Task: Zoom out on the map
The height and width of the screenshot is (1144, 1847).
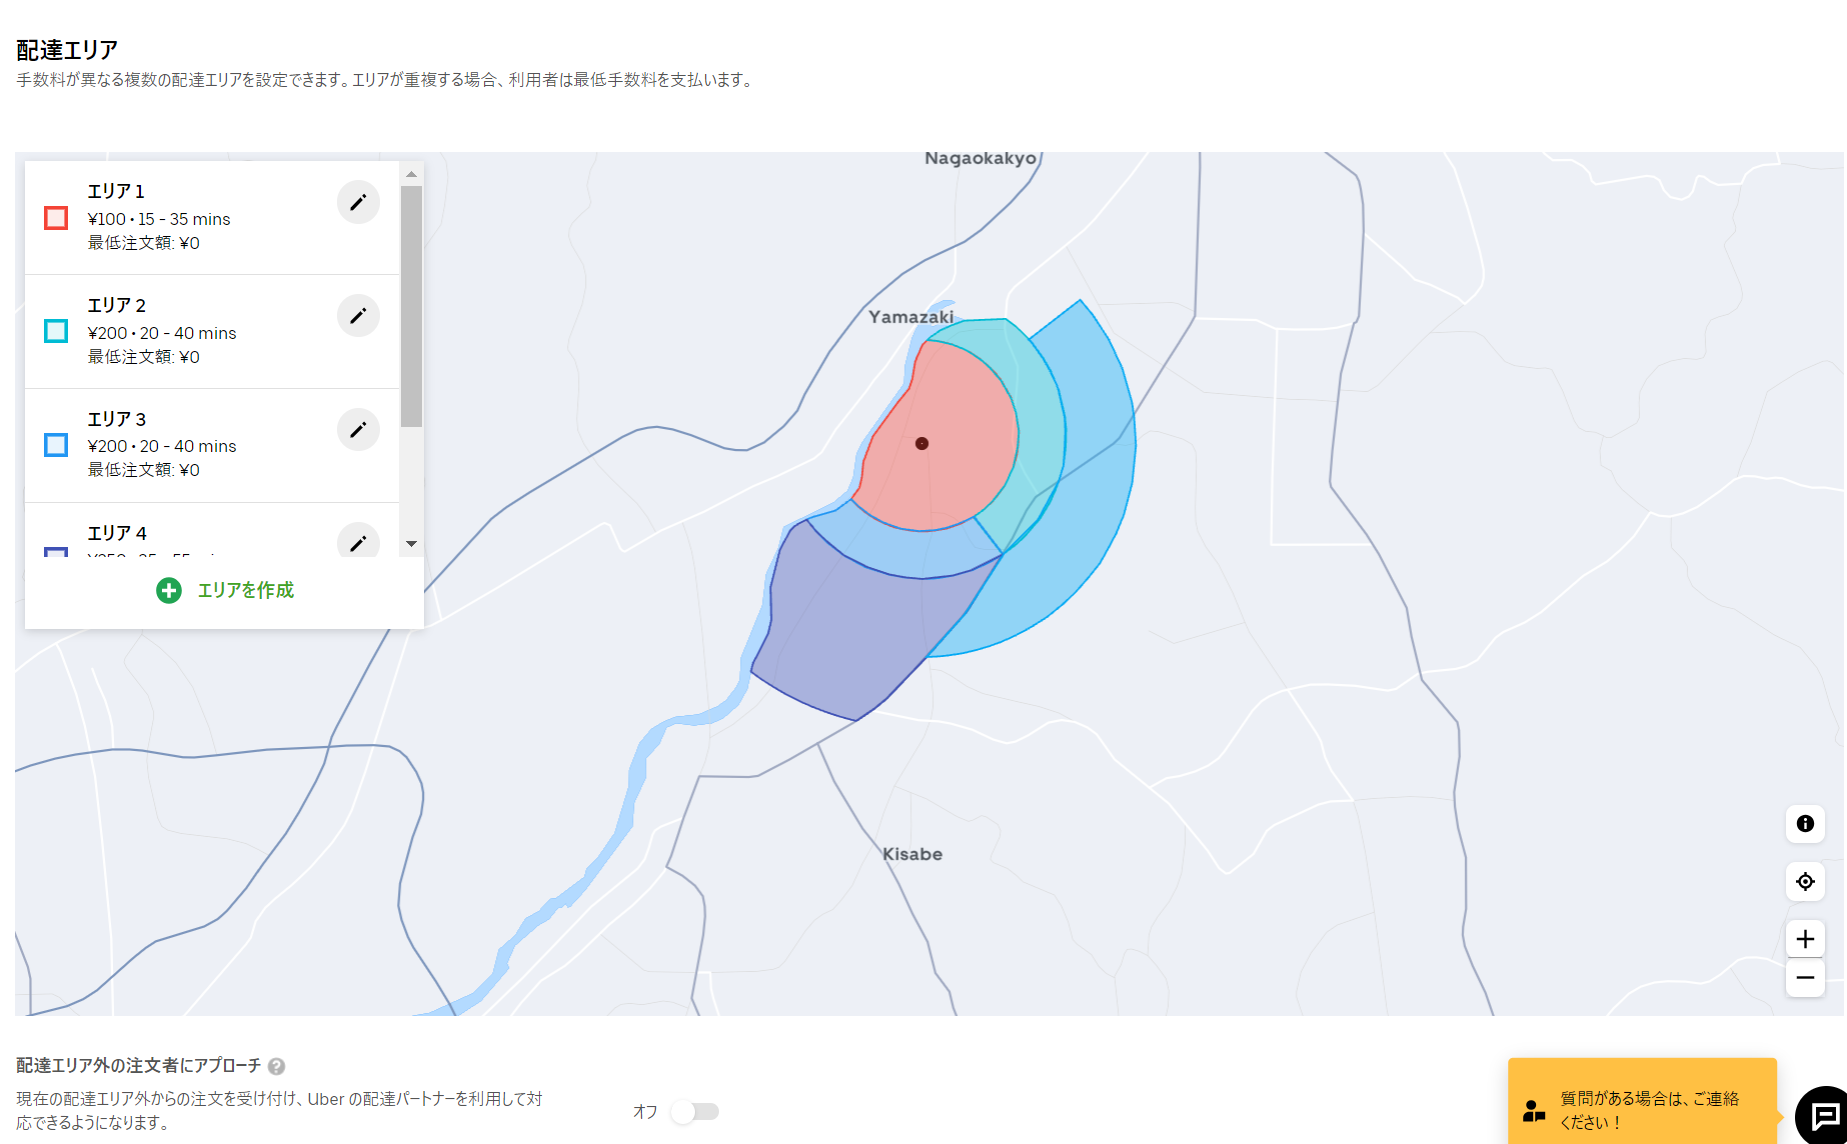Action: 1805,978
